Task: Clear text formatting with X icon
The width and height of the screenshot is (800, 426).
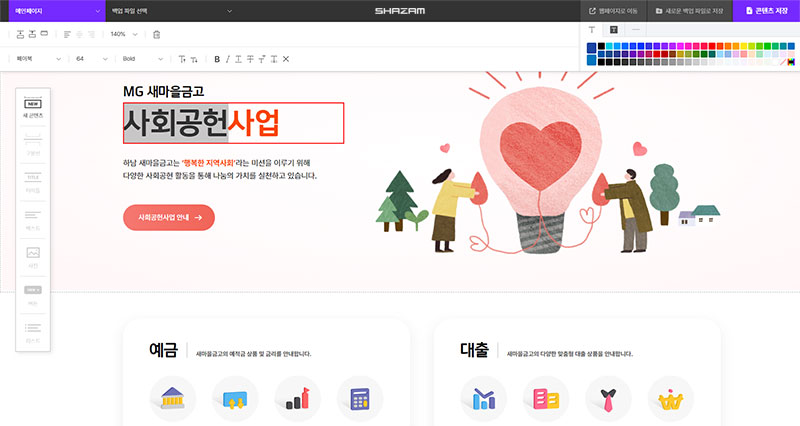Action: tap(286, 59)
